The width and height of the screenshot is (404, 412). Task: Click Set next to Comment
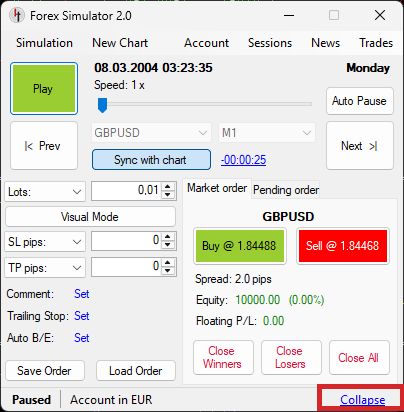(x=82, y=294)
